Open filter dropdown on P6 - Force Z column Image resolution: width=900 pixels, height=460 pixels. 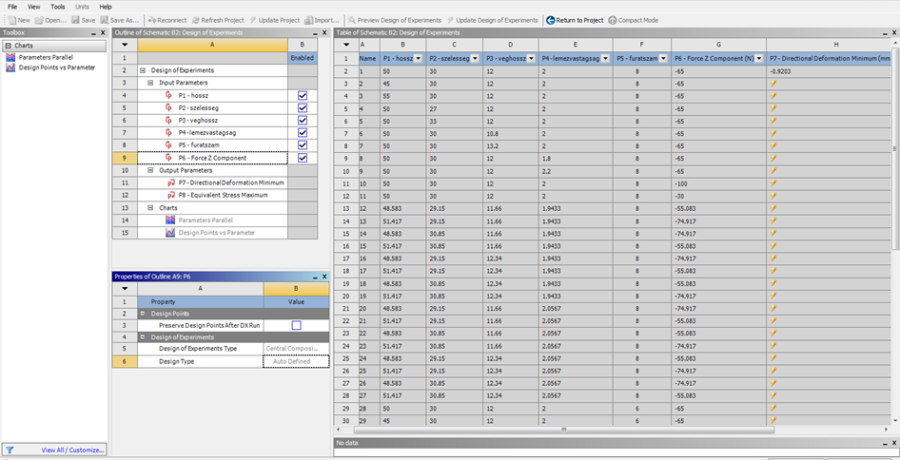759,59
